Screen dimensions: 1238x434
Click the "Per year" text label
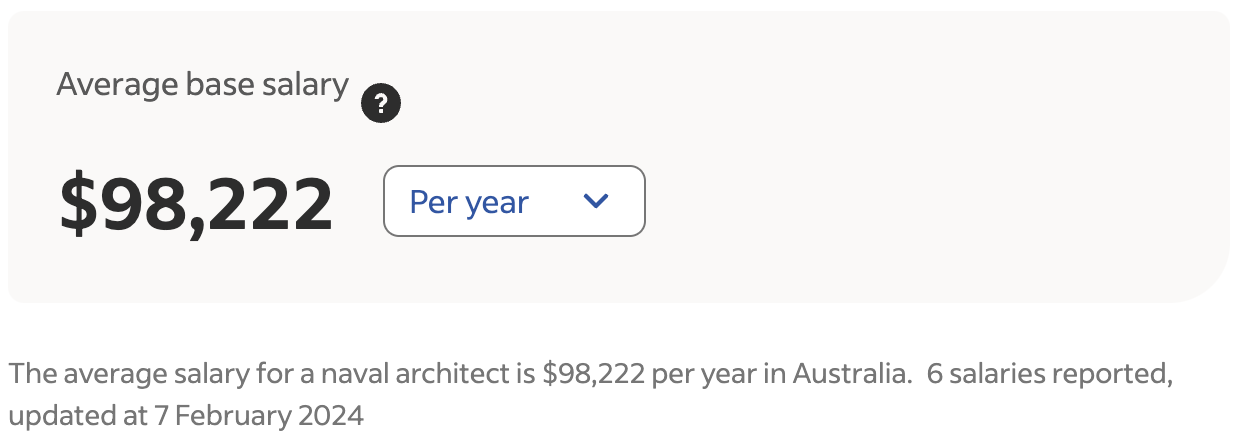pos(469,202)
